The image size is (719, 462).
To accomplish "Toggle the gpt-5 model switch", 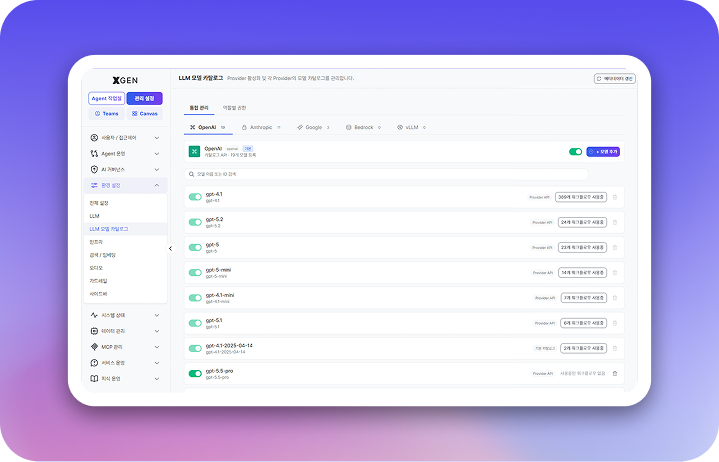I will coord(195,248).
